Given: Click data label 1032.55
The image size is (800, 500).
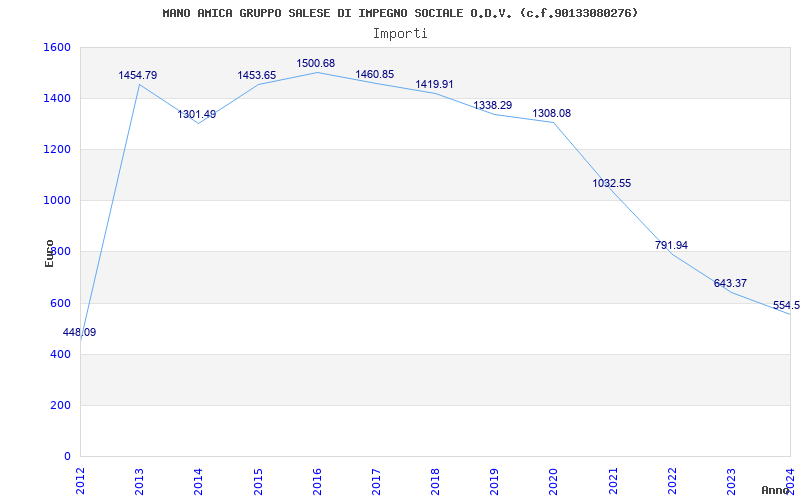Looking at the screenshot, I should [x=612, y=184].
